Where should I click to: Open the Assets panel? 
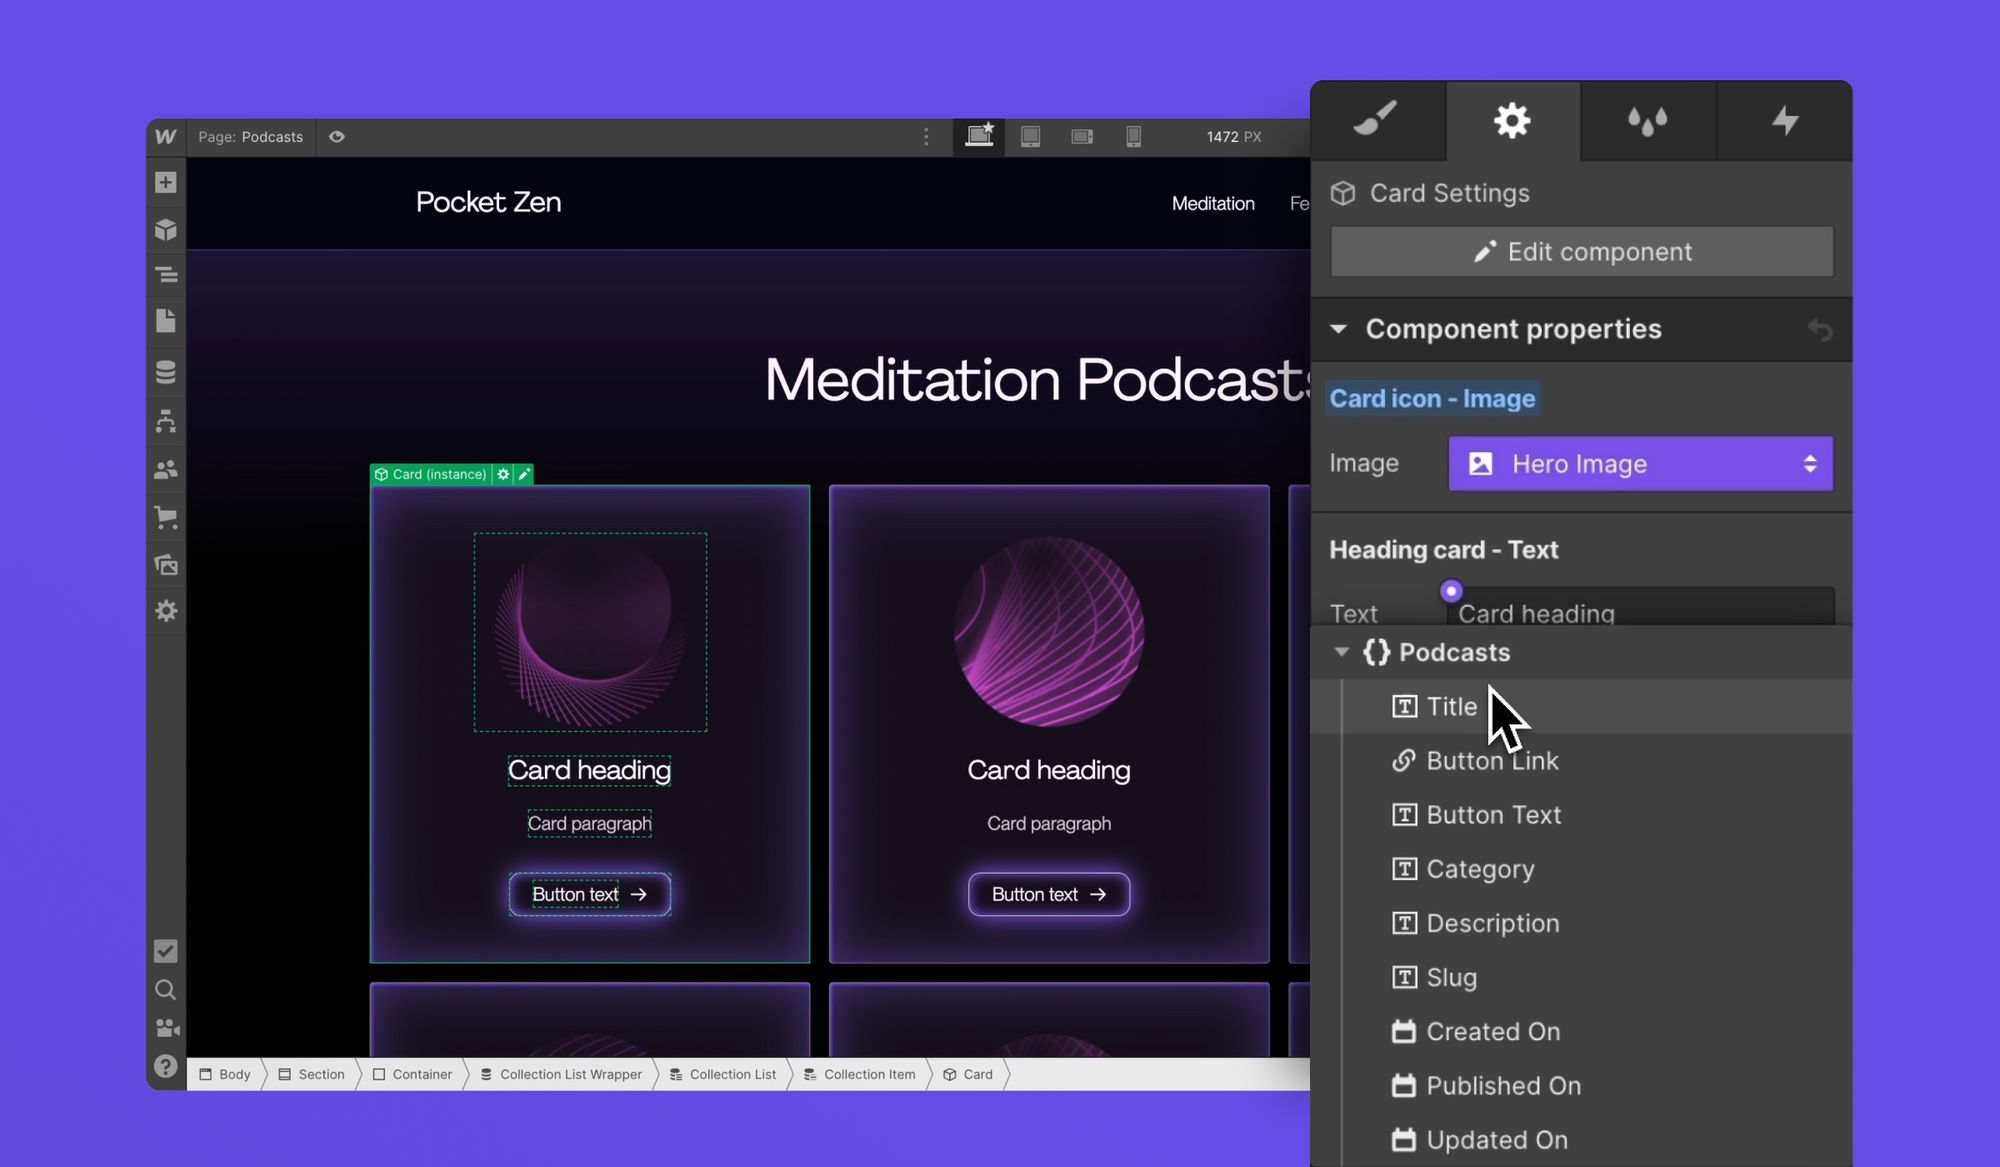coord(165,565)
